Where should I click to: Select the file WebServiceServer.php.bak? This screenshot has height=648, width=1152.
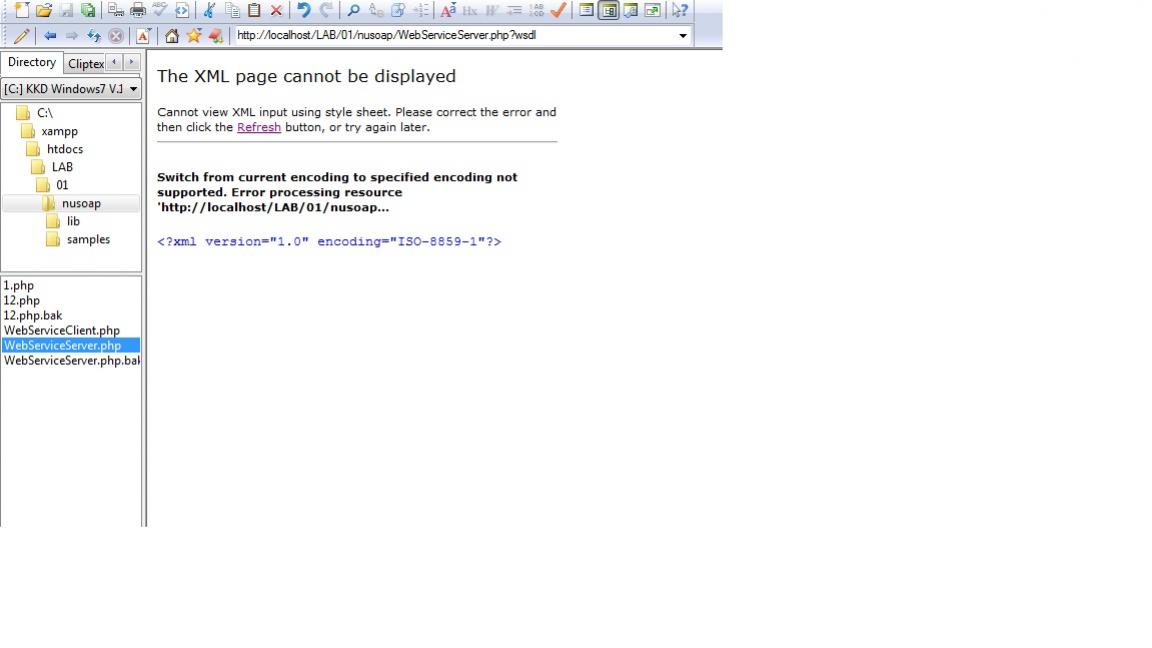point(71,361)
